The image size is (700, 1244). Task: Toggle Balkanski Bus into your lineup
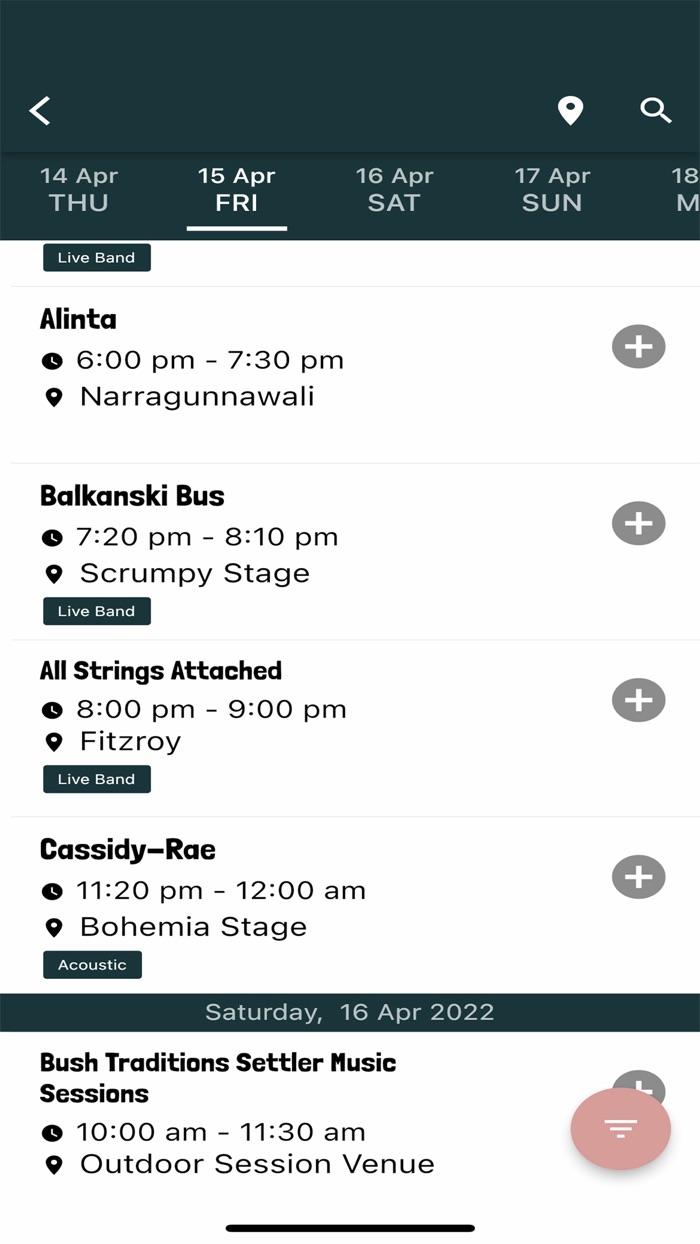pyautogui.click(x=638, y=523)
